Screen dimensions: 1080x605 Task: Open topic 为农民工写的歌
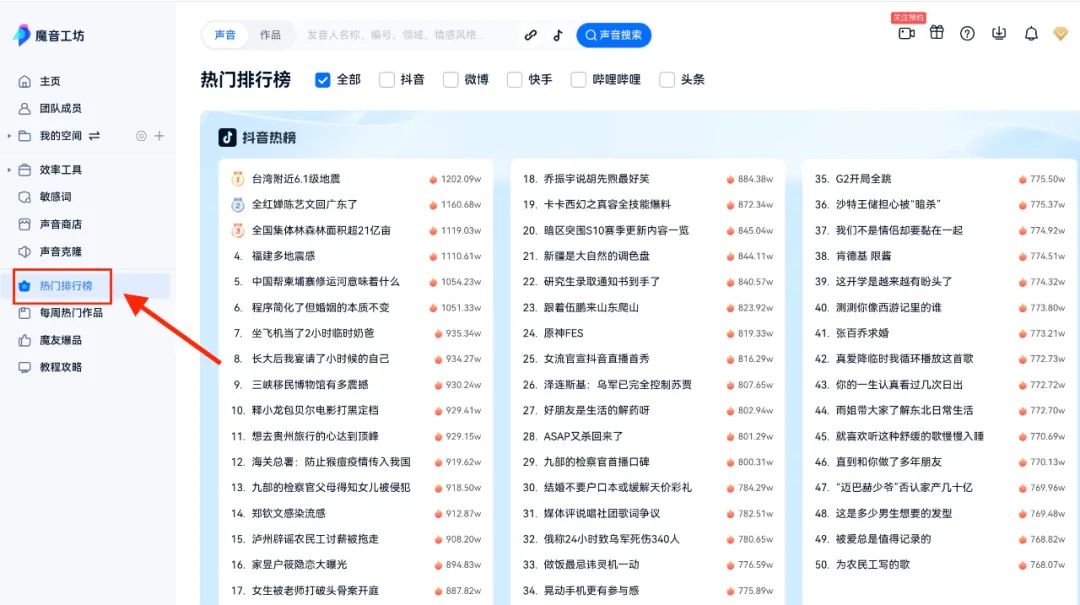click(x=873, y=564)
